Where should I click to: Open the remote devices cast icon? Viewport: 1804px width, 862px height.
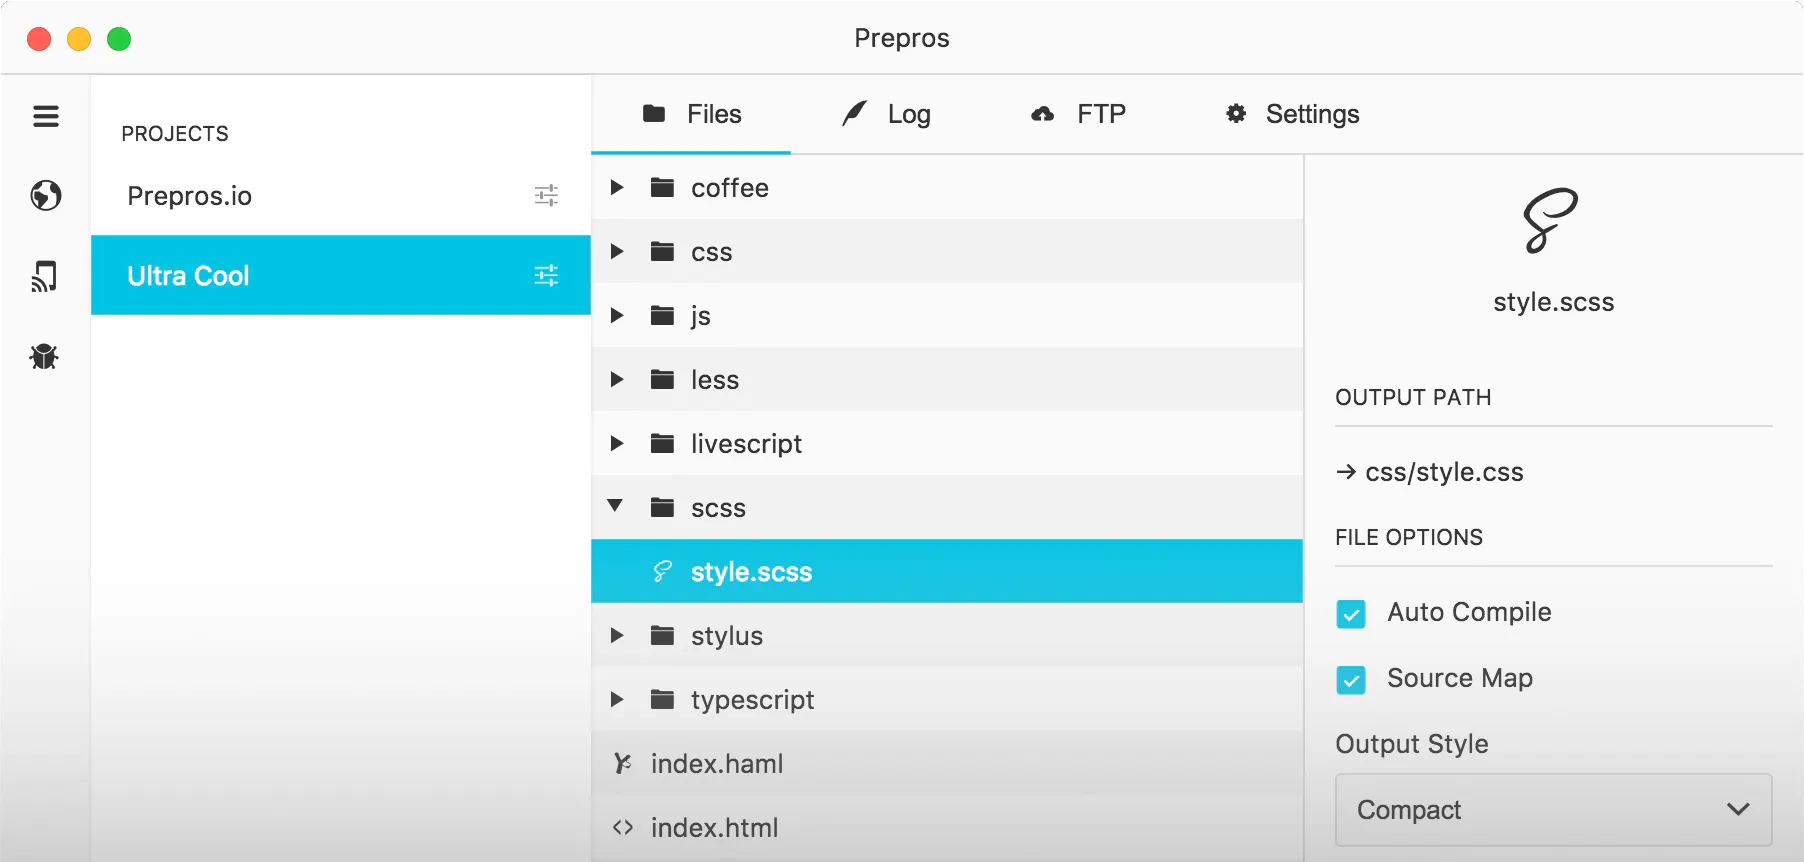44,276
